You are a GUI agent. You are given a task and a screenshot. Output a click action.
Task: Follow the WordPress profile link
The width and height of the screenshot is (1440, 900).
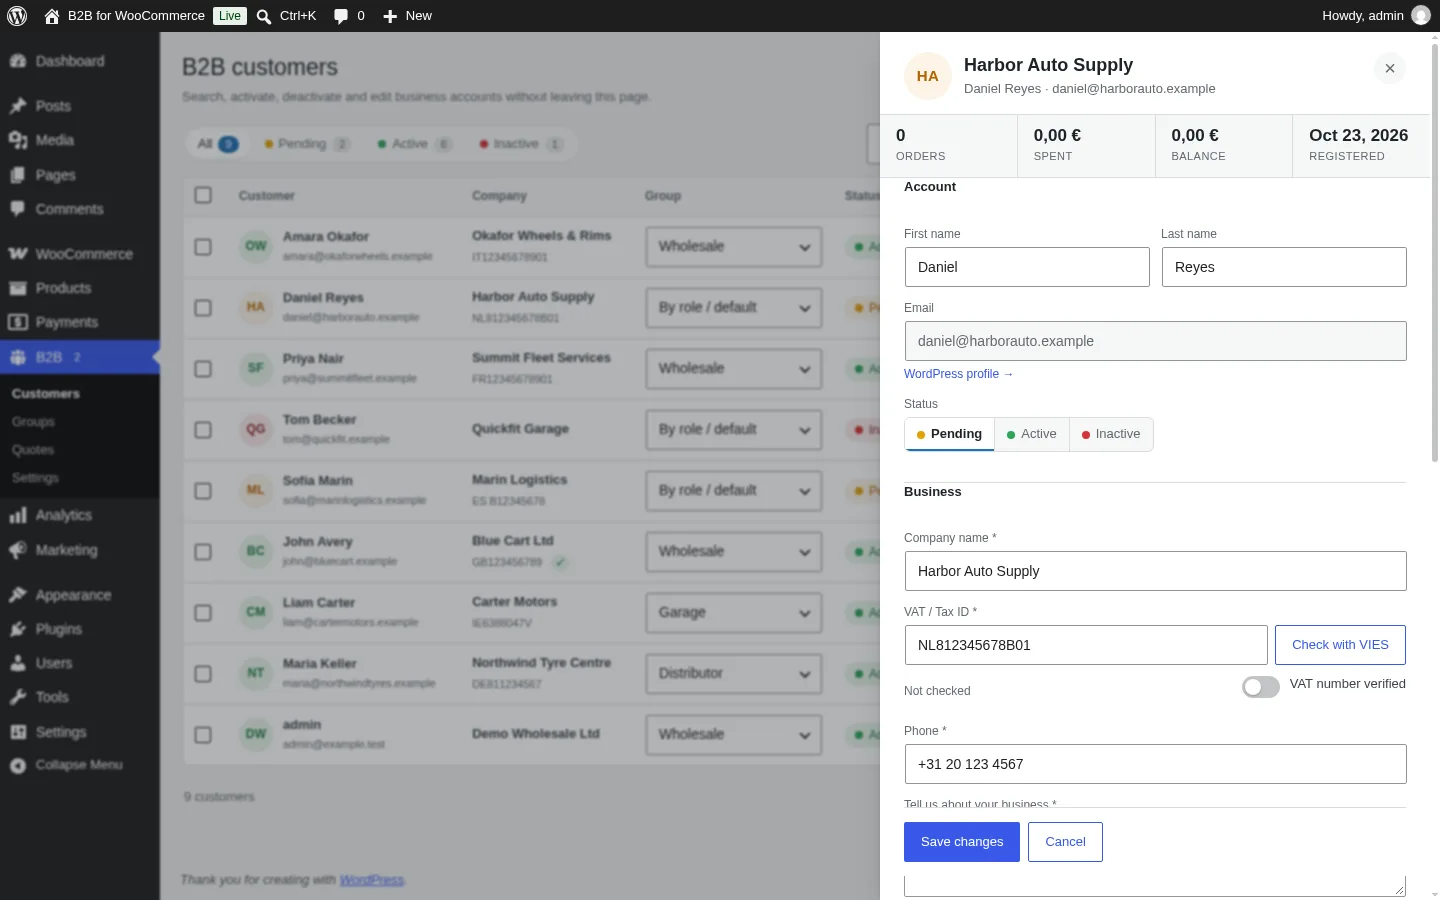pyautogui.click(x=958, y=374)
